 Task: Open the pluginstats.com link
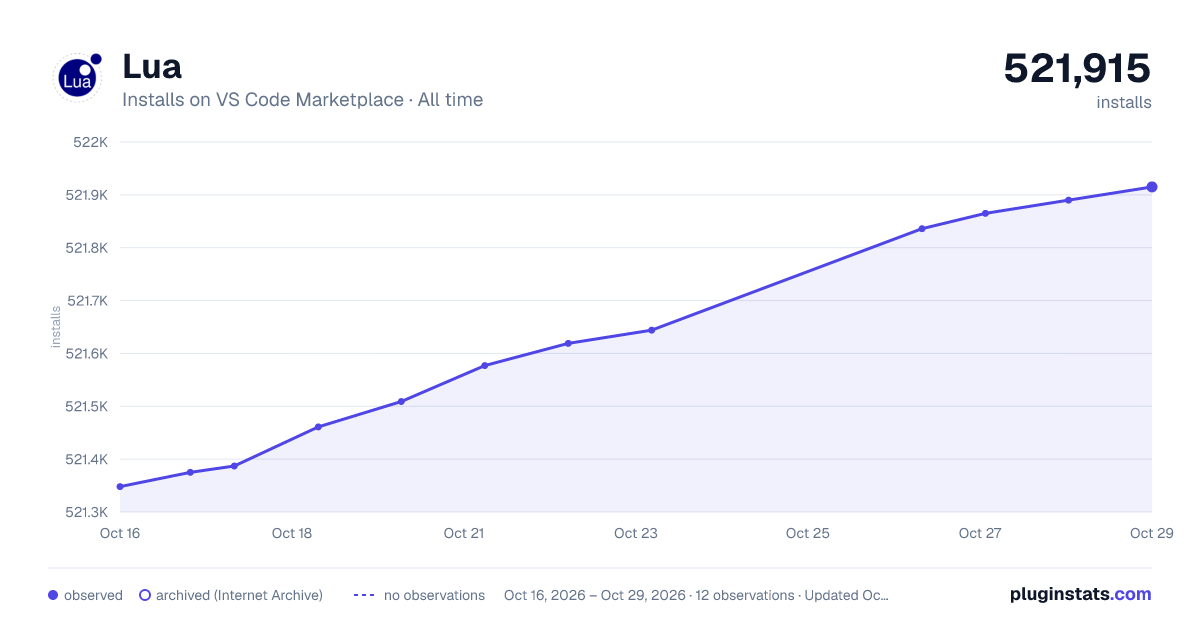tap(1080, 594)
